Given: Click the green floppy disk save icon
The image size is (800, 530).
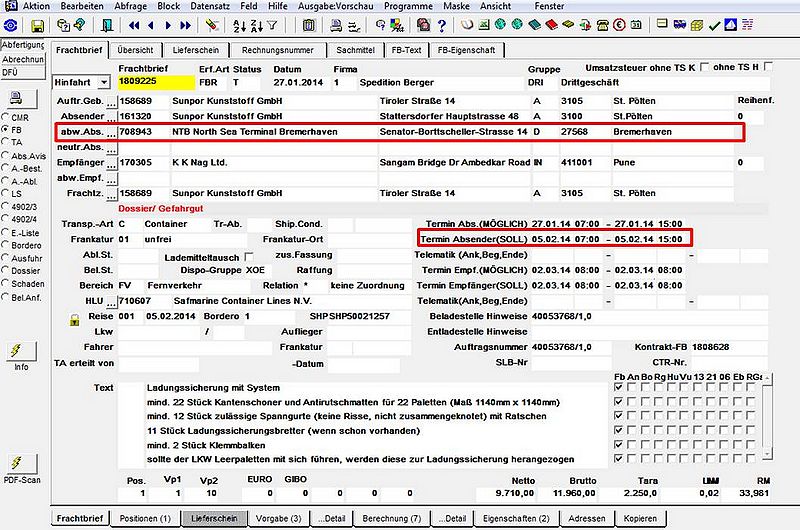Looking at the screenshot, I should pos(37,26).
